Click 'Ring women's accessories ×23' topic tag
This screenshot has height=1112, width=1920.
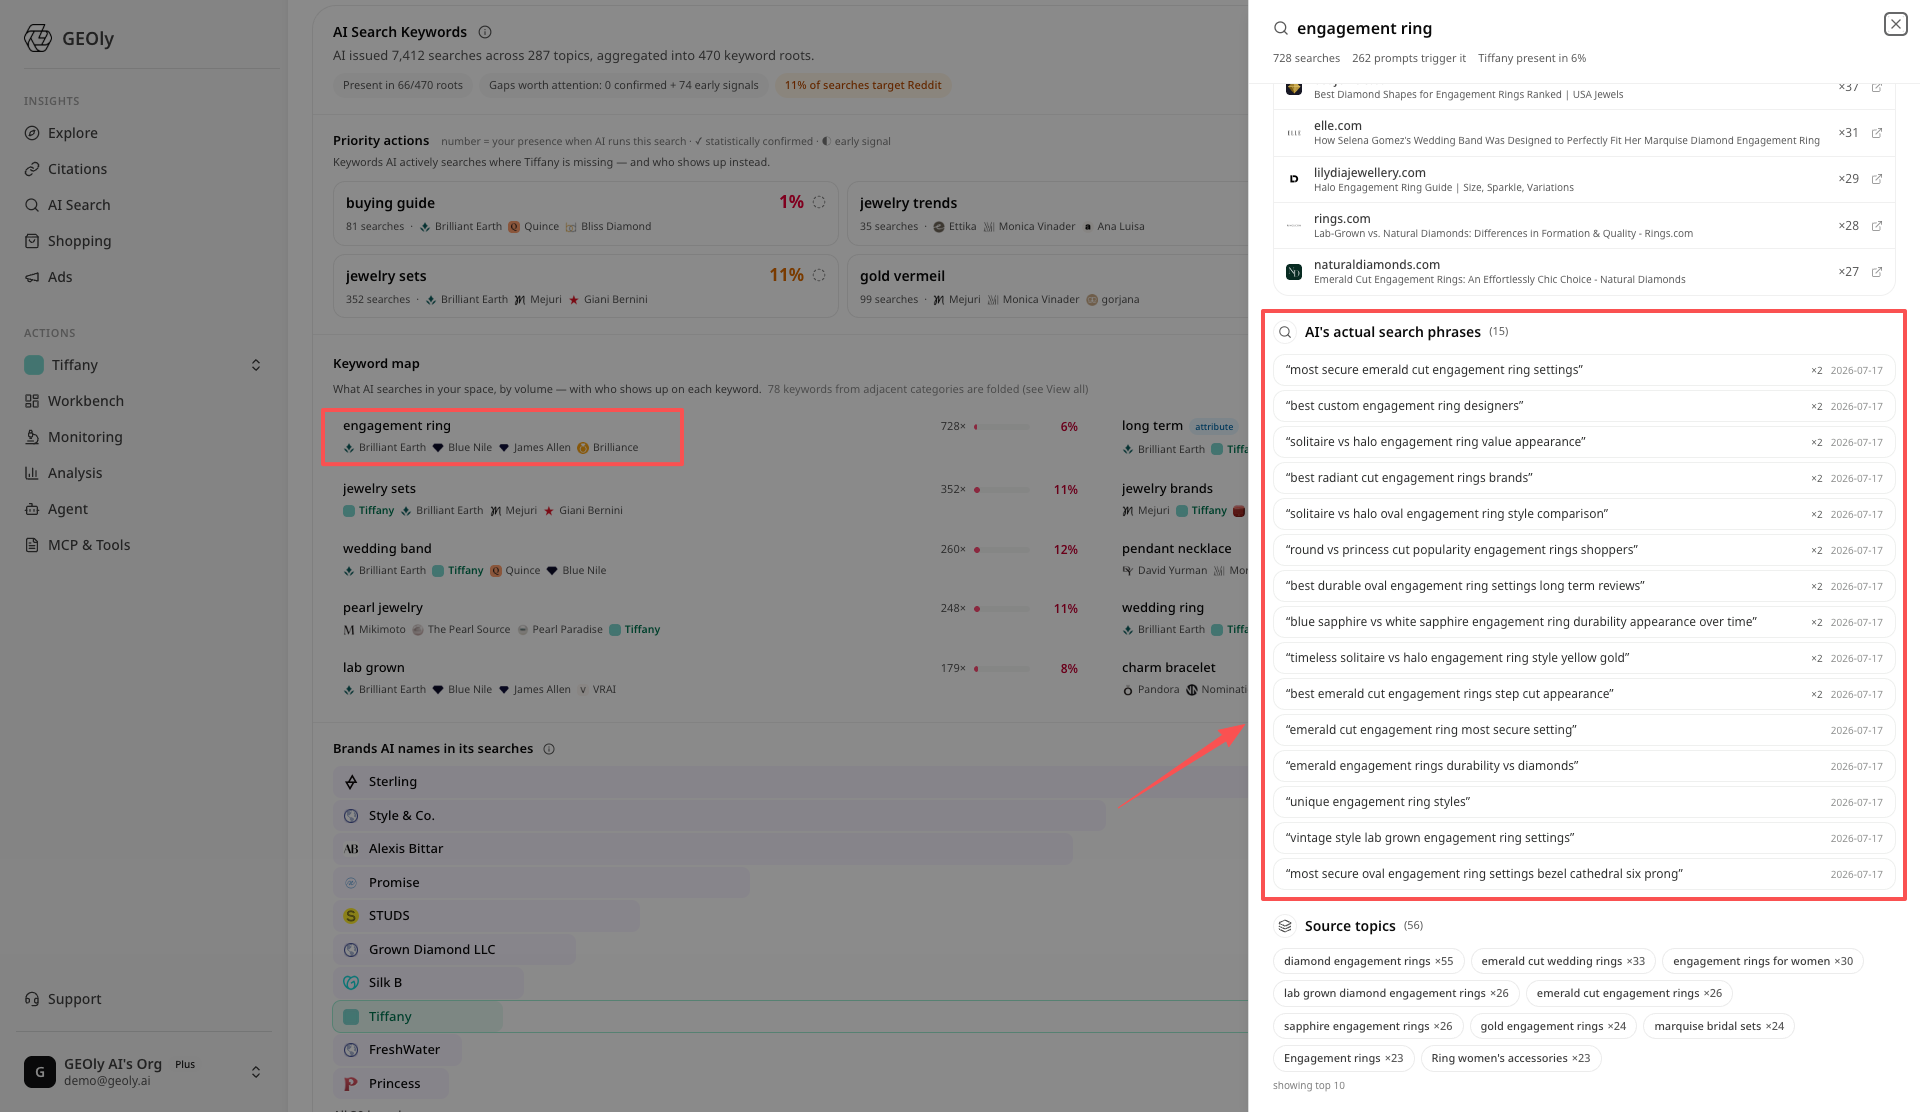point(1510,1058)
